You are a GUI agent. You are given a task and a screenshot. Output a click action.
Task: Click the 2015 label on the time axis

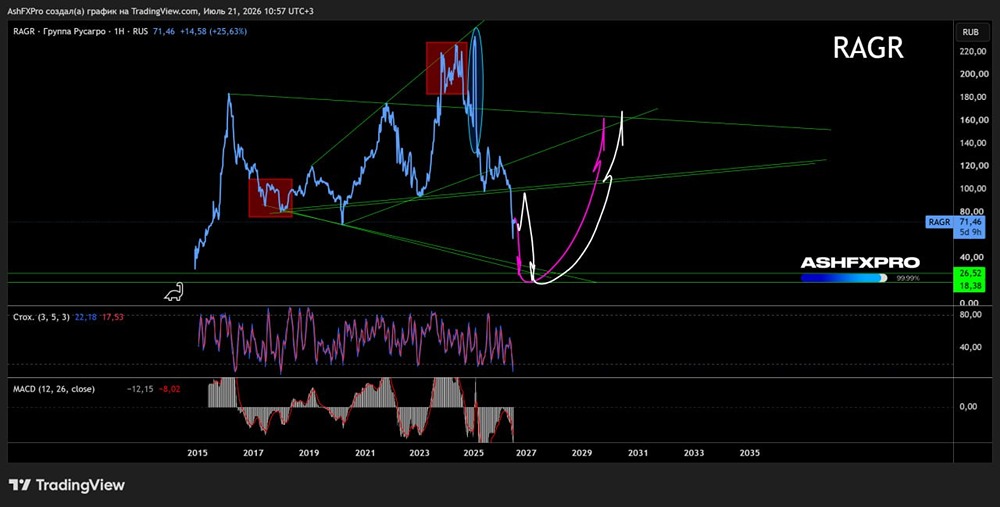197,453
